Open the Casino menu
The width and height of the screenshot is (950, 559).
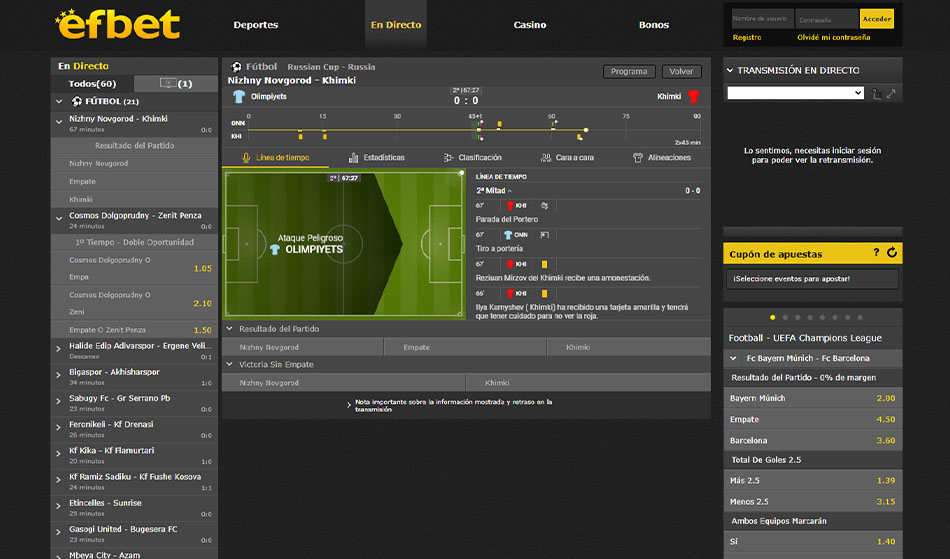pyautogui.click(x=530, y=25)
